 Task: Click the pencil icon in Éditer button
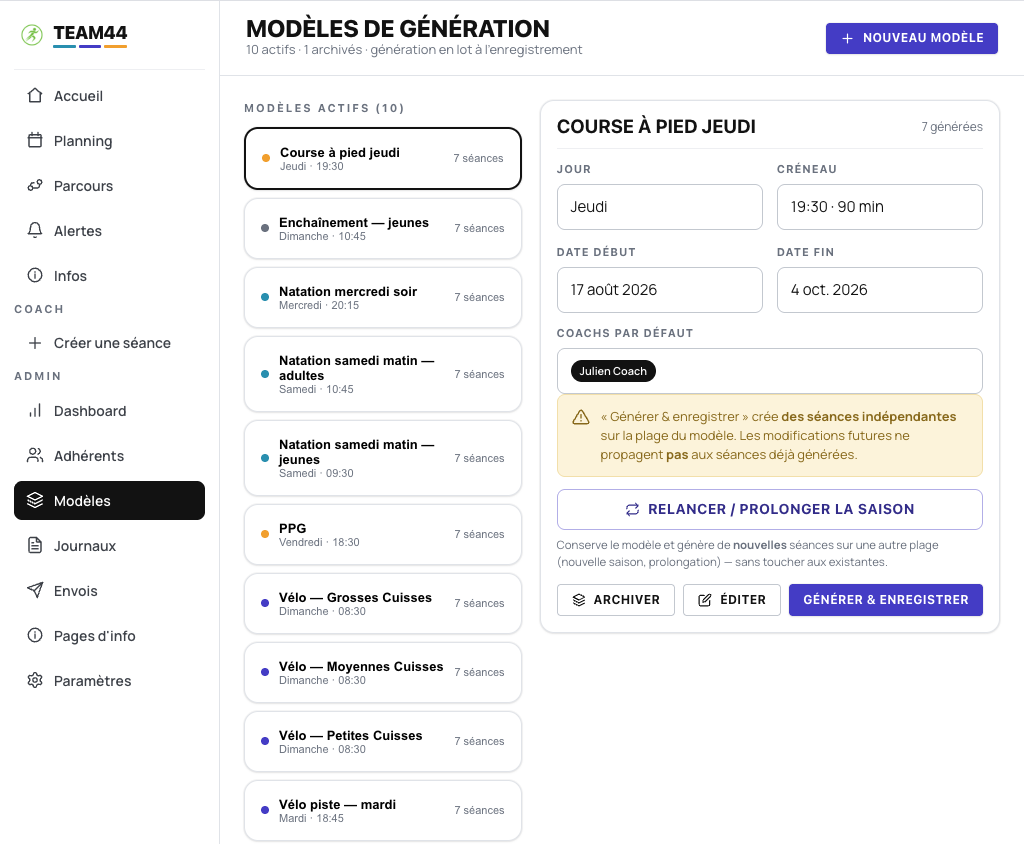tap(705, 600)
